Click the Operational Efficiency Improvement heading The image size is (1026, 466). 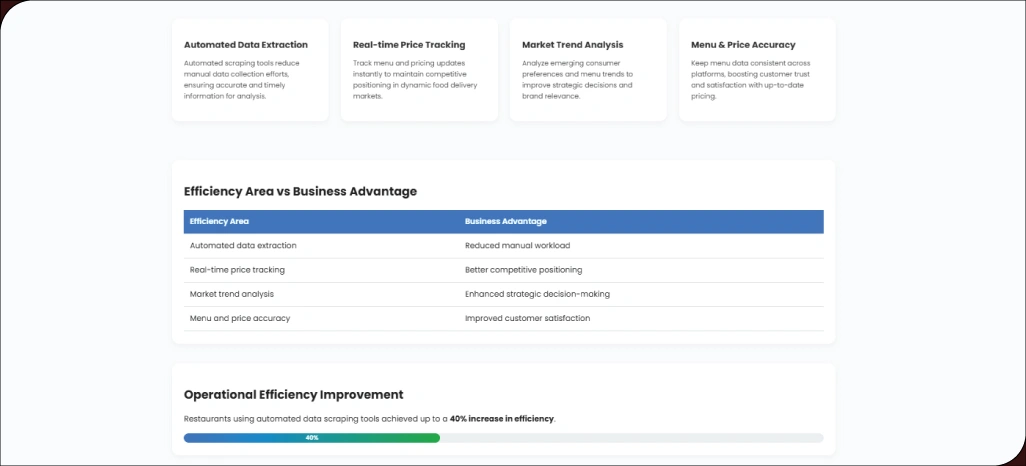pyautogui.click(x=294, y=395)
